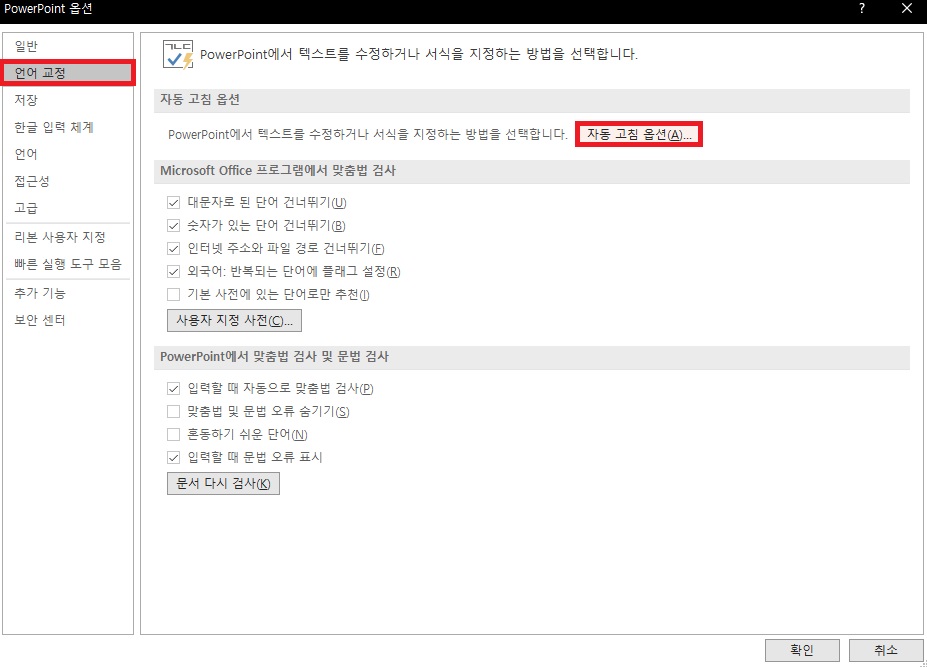Go to 빠른 실행 도구 모음
The image size is (927, 667).
[68, 264]
